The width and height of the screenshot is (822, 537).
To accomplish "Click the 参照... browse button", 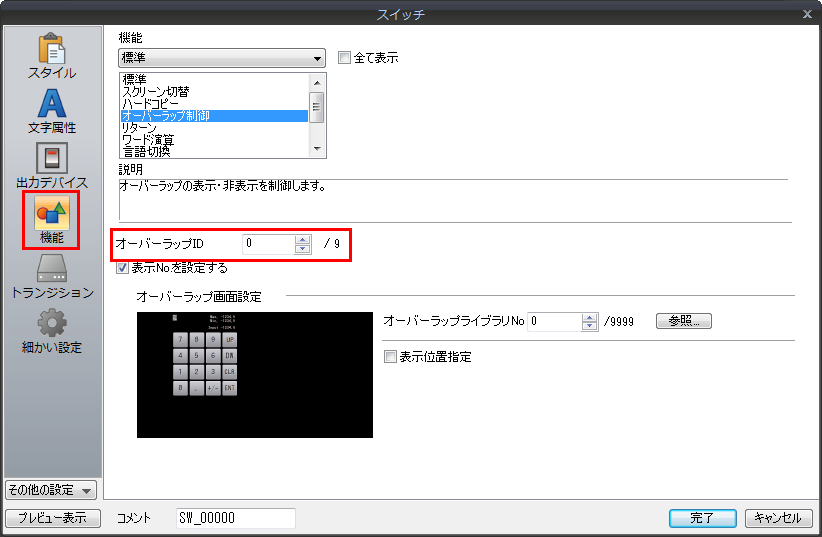I will 683,321.
